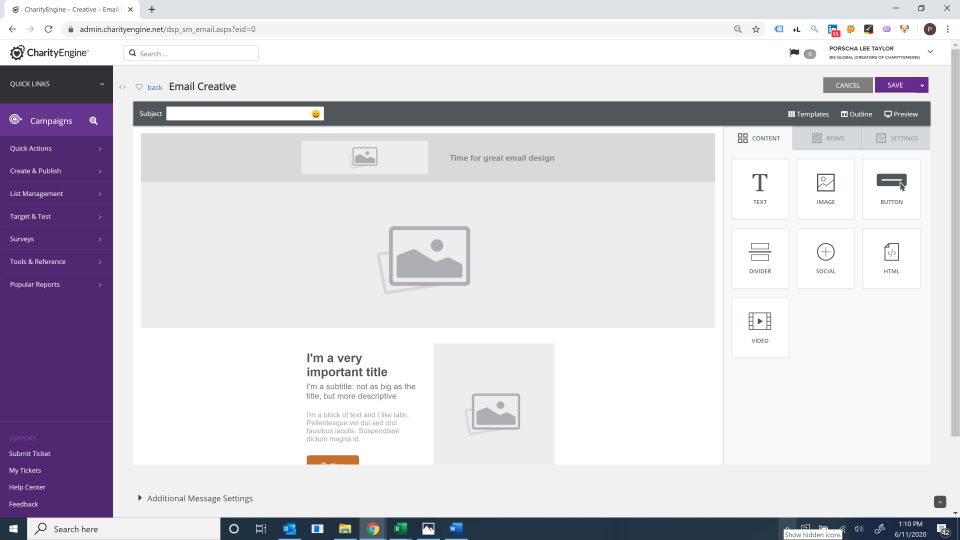
Task: Click the Save button
Action: (x=895, y=85)
